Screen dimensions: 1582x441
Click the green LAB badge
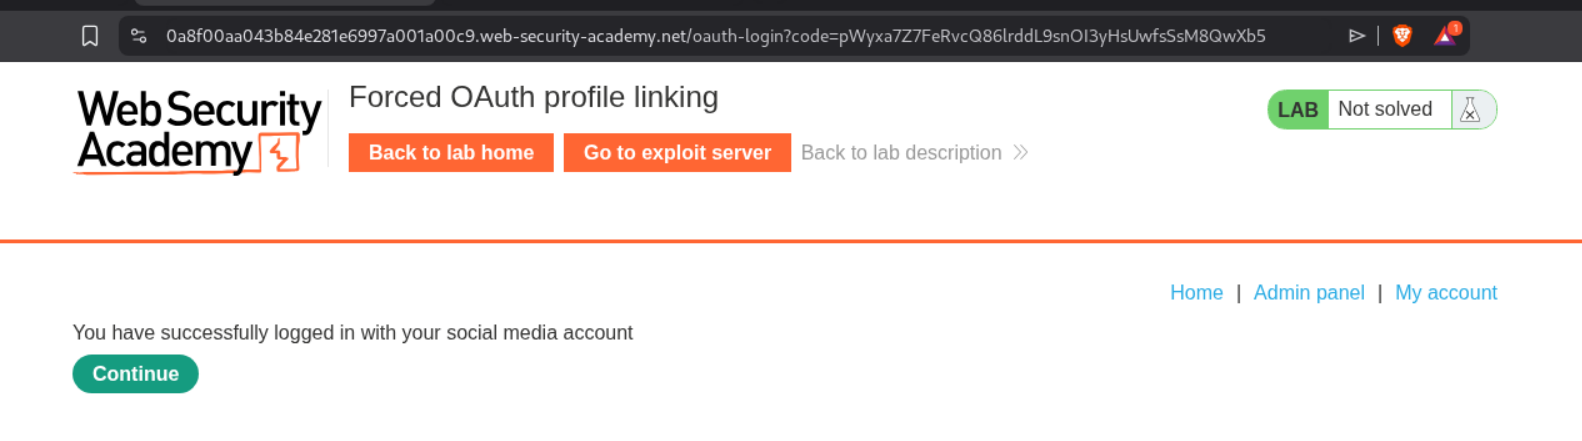[1297, 110]
